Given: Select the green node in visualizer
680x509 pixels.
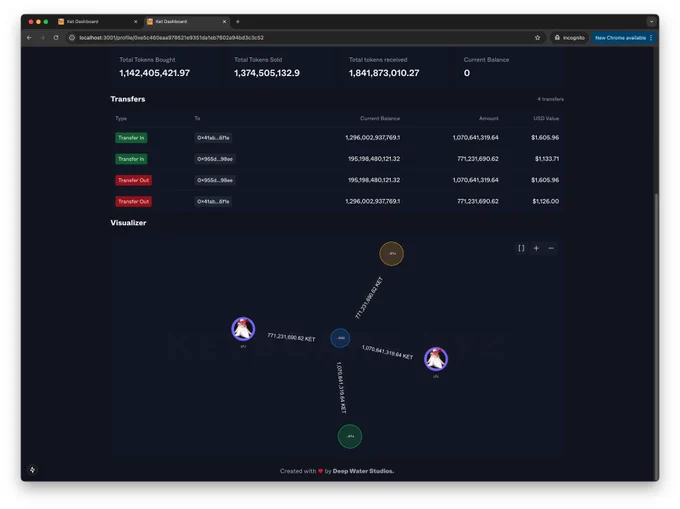Looking at the screenshot, I should click(350, 436).
